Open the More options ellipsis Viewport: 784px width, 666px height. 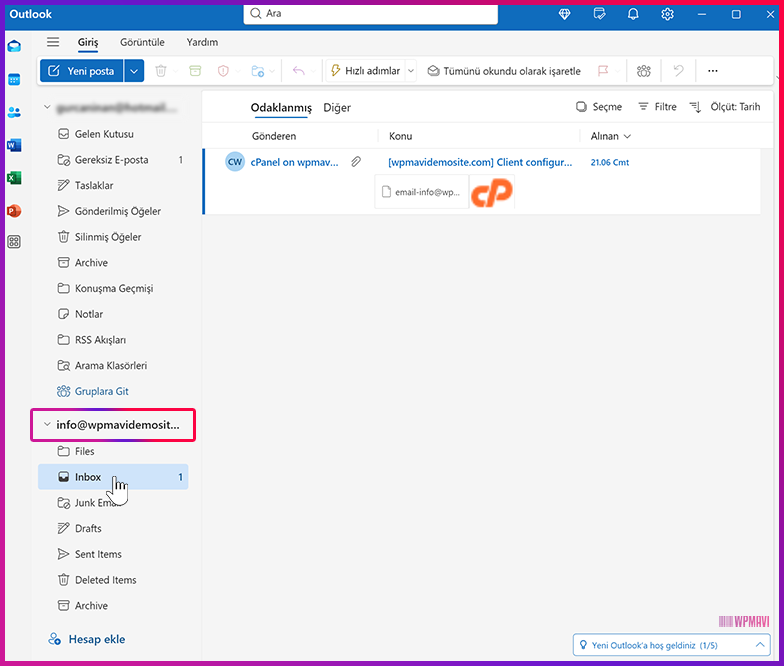point(712,71)
